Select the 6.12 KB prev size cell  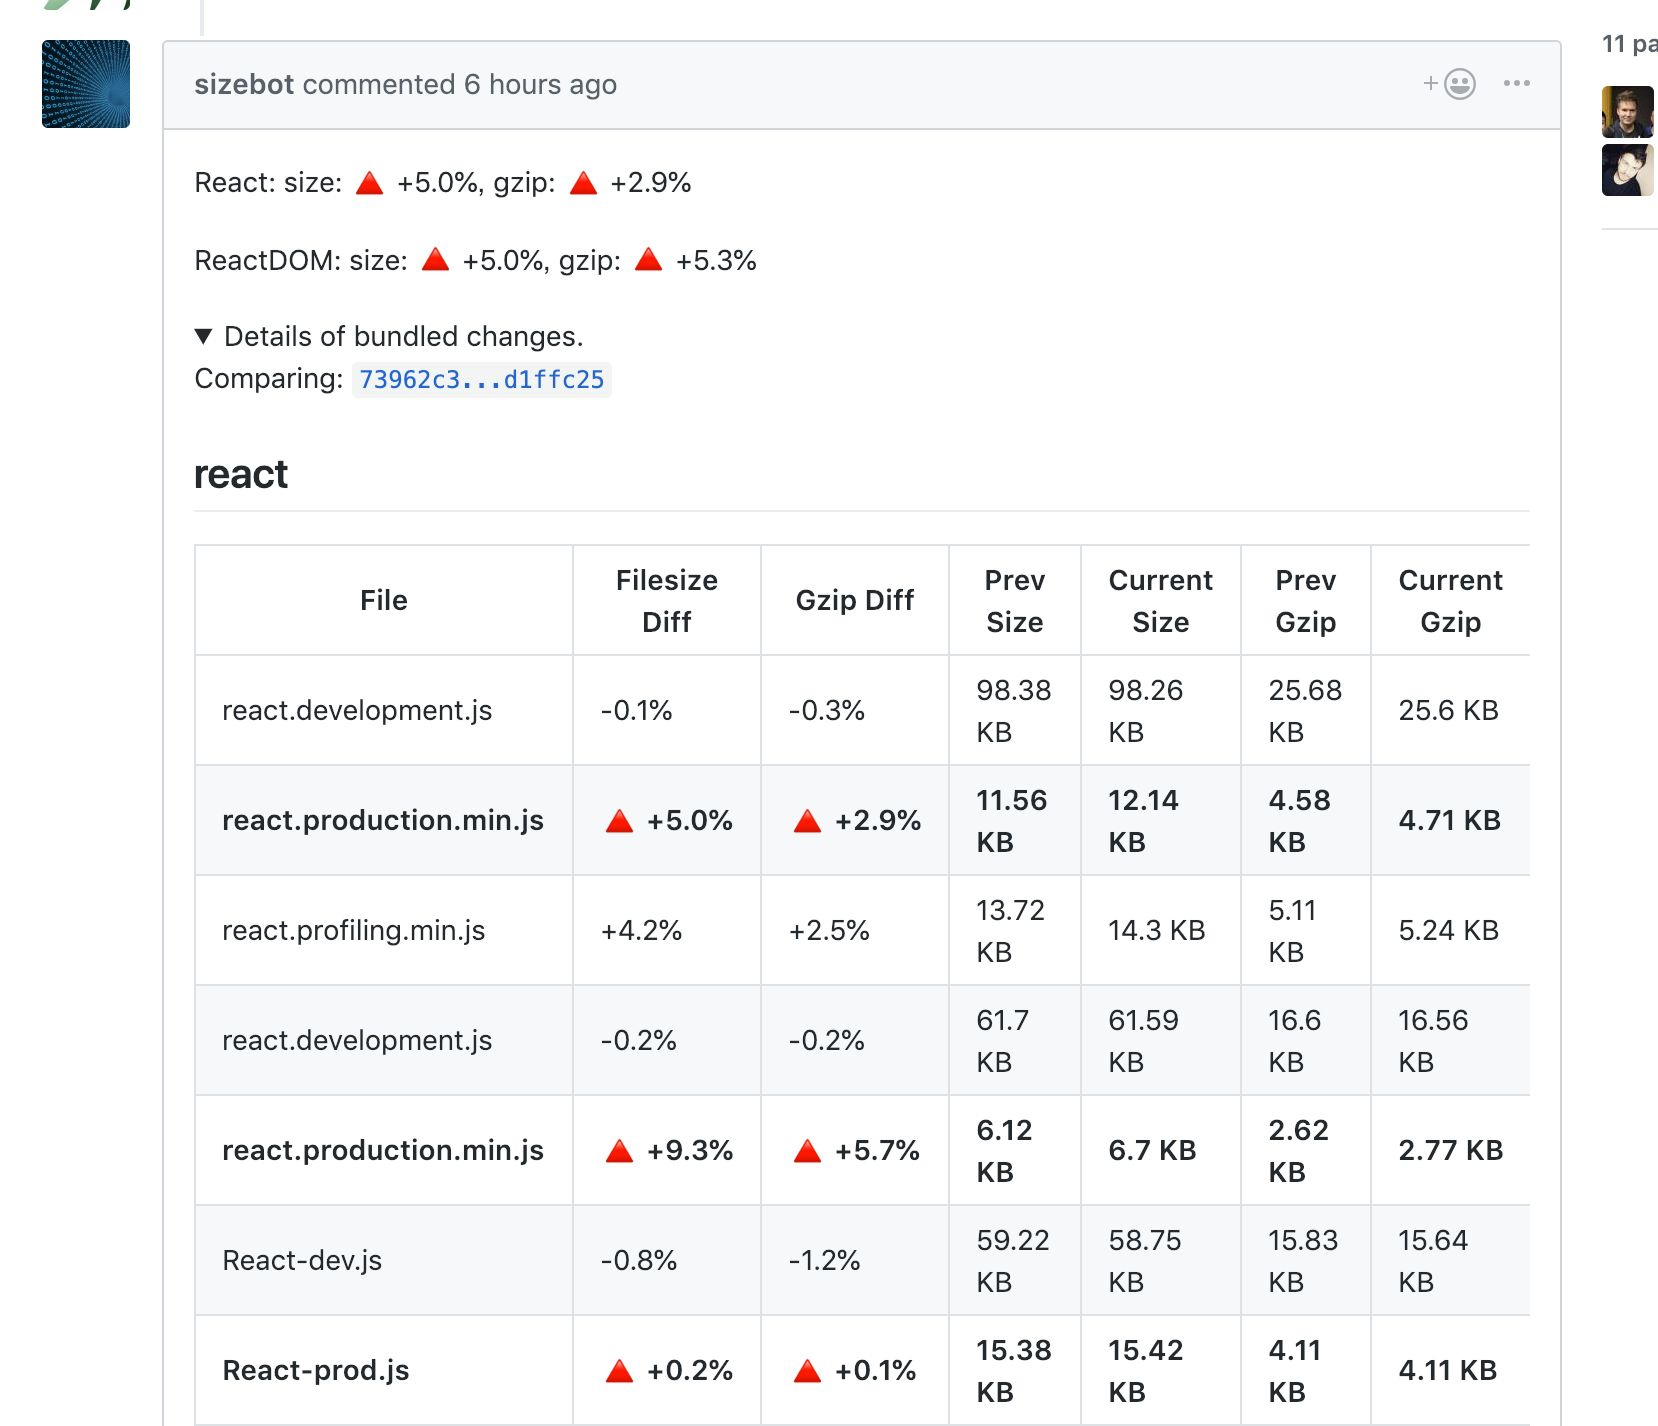[x=1015, y=1150]
